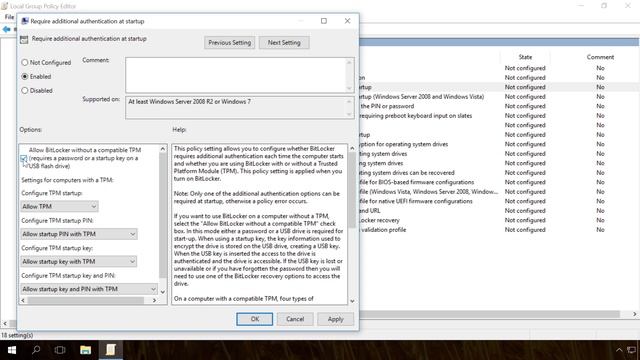Image resolution: width=640 pixels, height=360 pixels.
Task: Click the Options pane scroll up arrow
Action: 163,149
